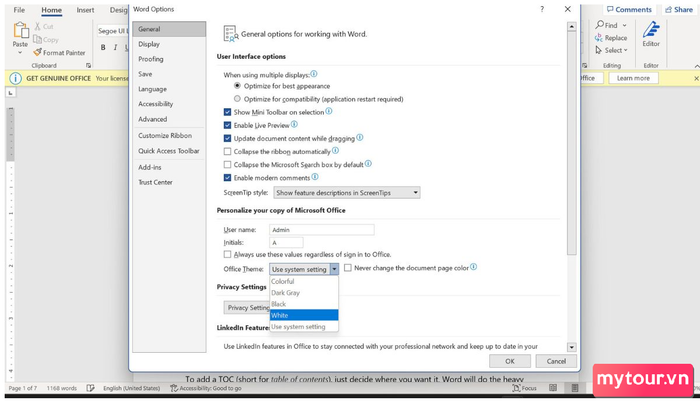This screenshot has height=405, width=700.
Task: Click info icon beside Update document content
Action: coord(360,138)
